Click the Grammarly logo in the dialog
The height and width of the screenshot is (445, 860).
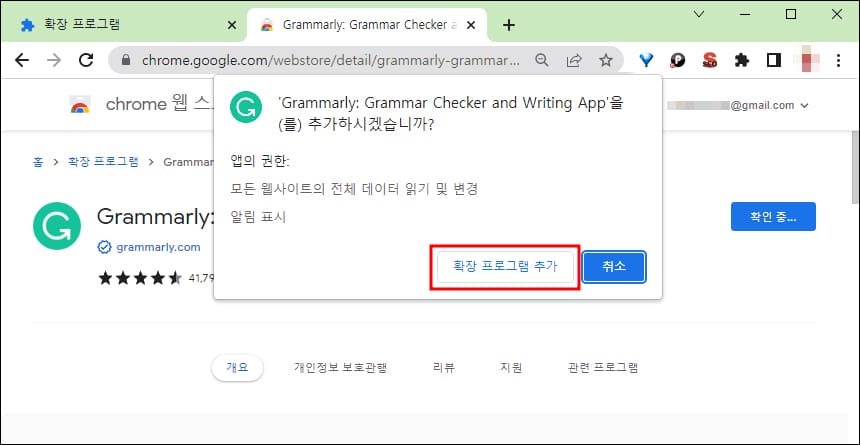click(246, 107)
